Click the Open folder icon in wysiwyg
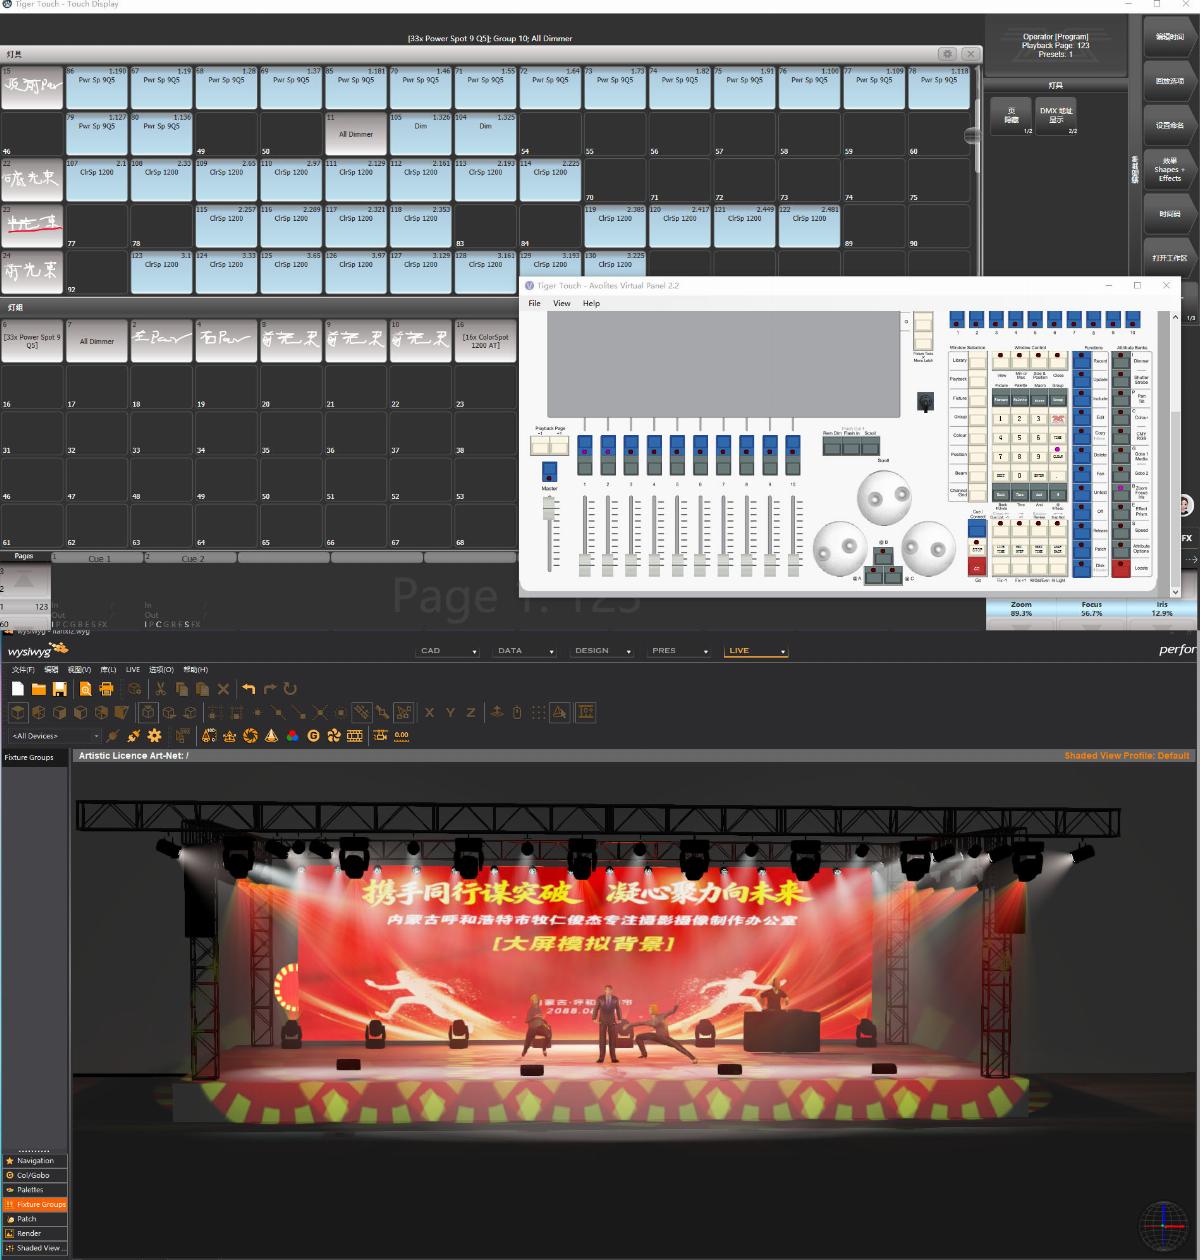Screen dimensions: 1200x1260 (39, 689)
